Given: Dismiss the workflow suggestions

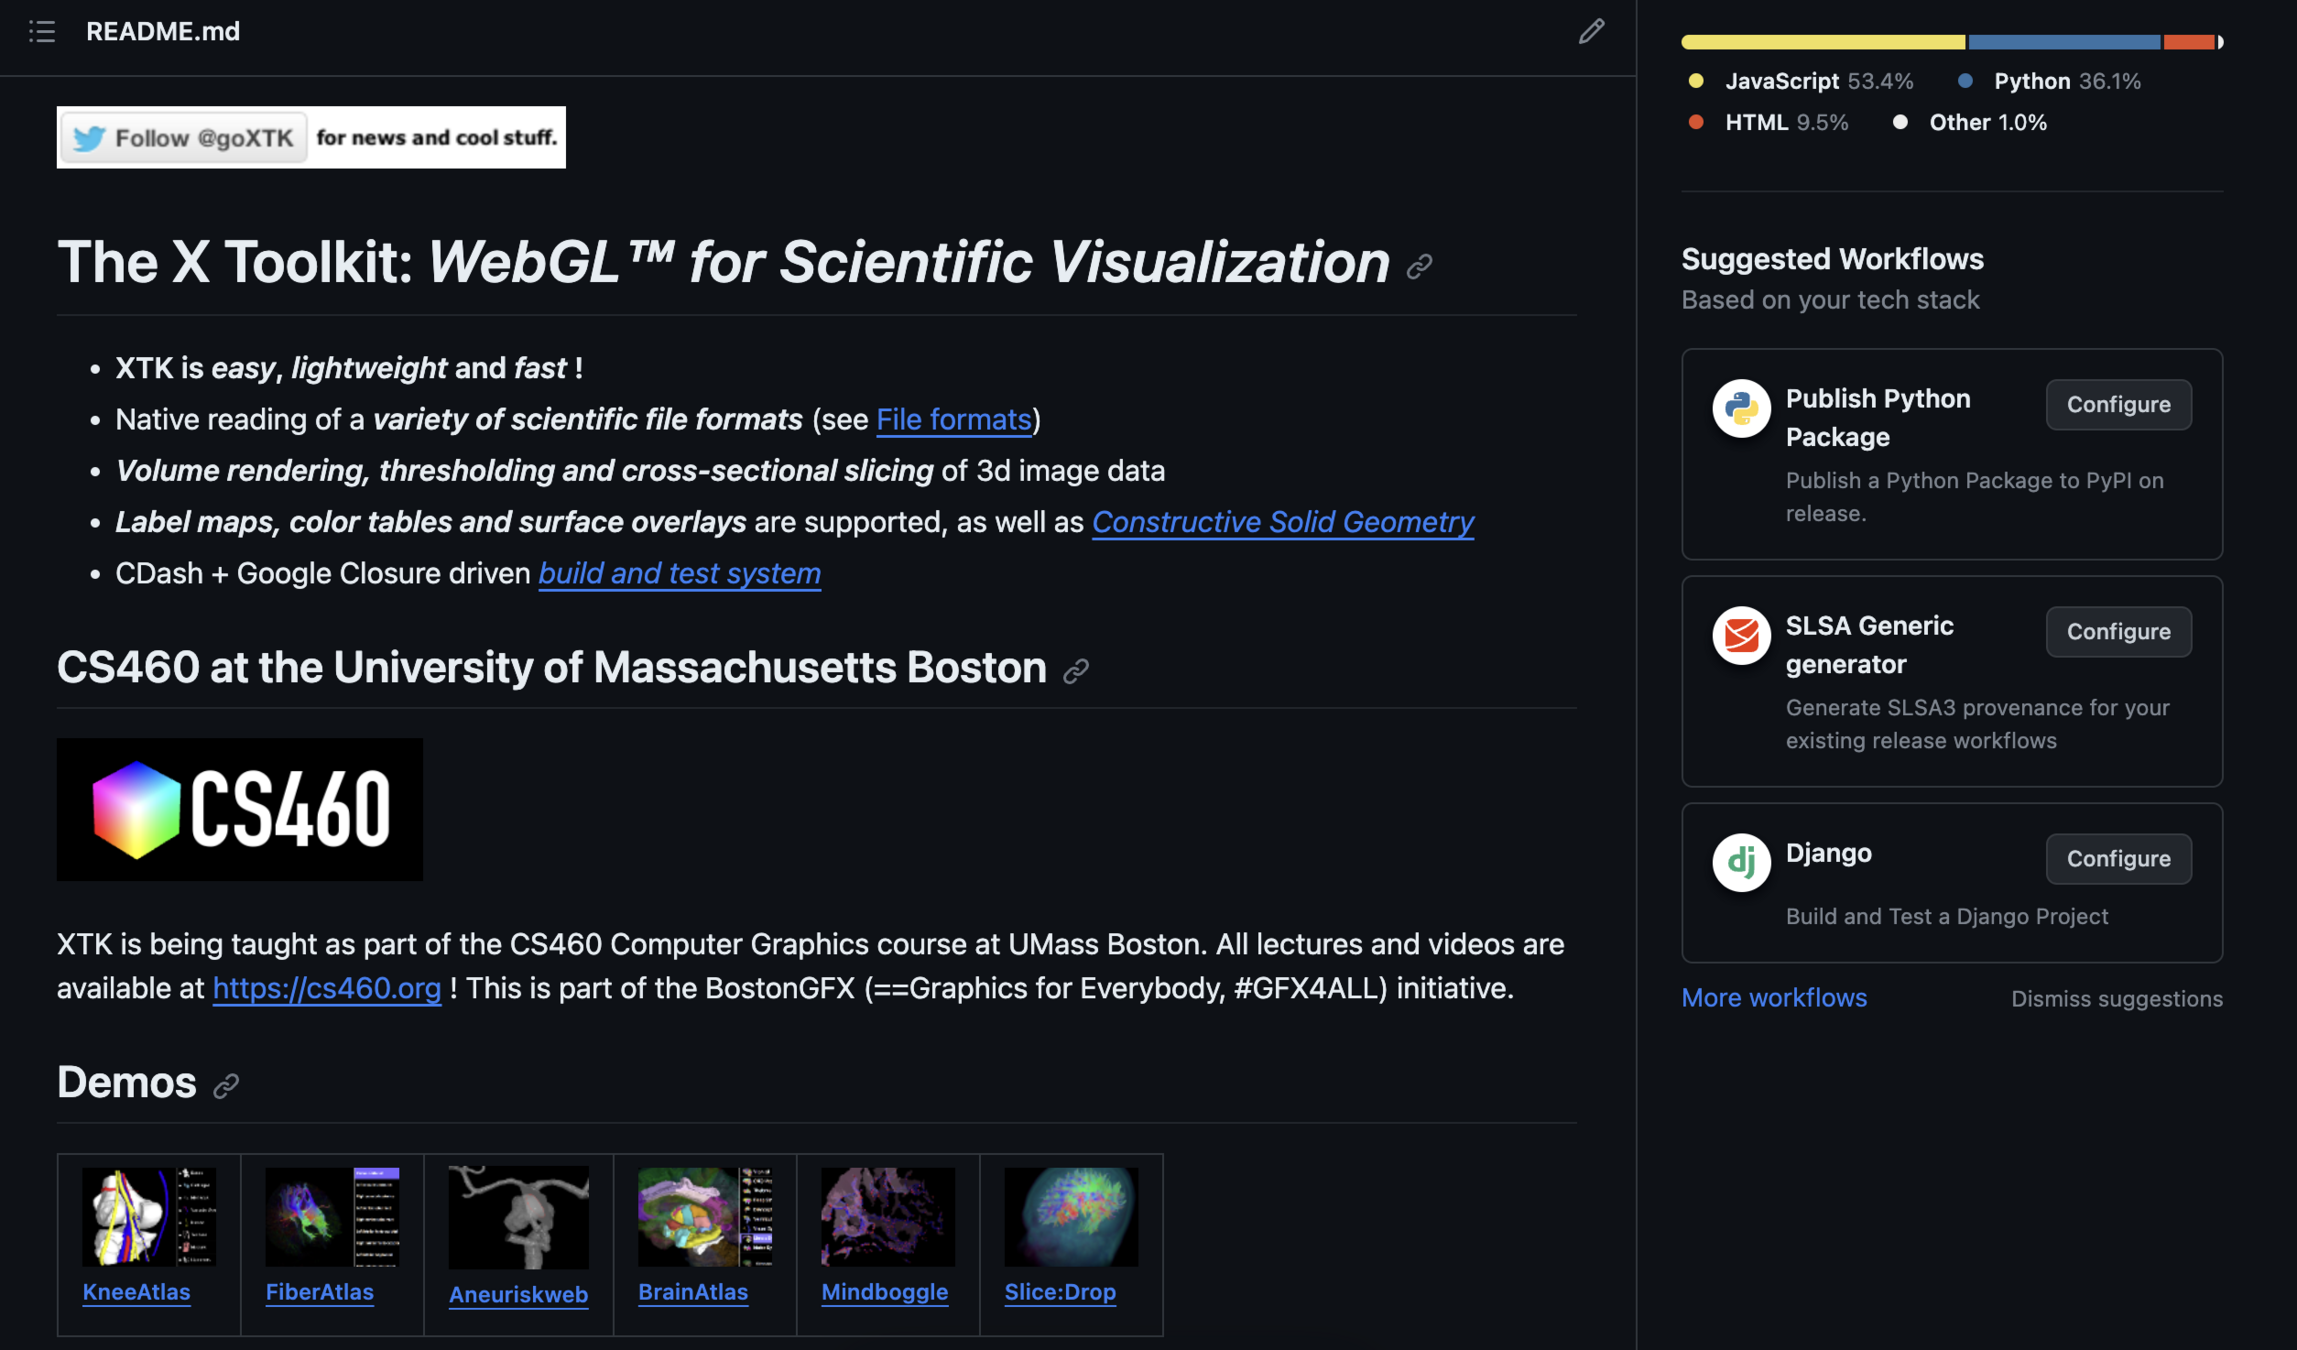Looking at the screenshot, I should pos(2116,999).
